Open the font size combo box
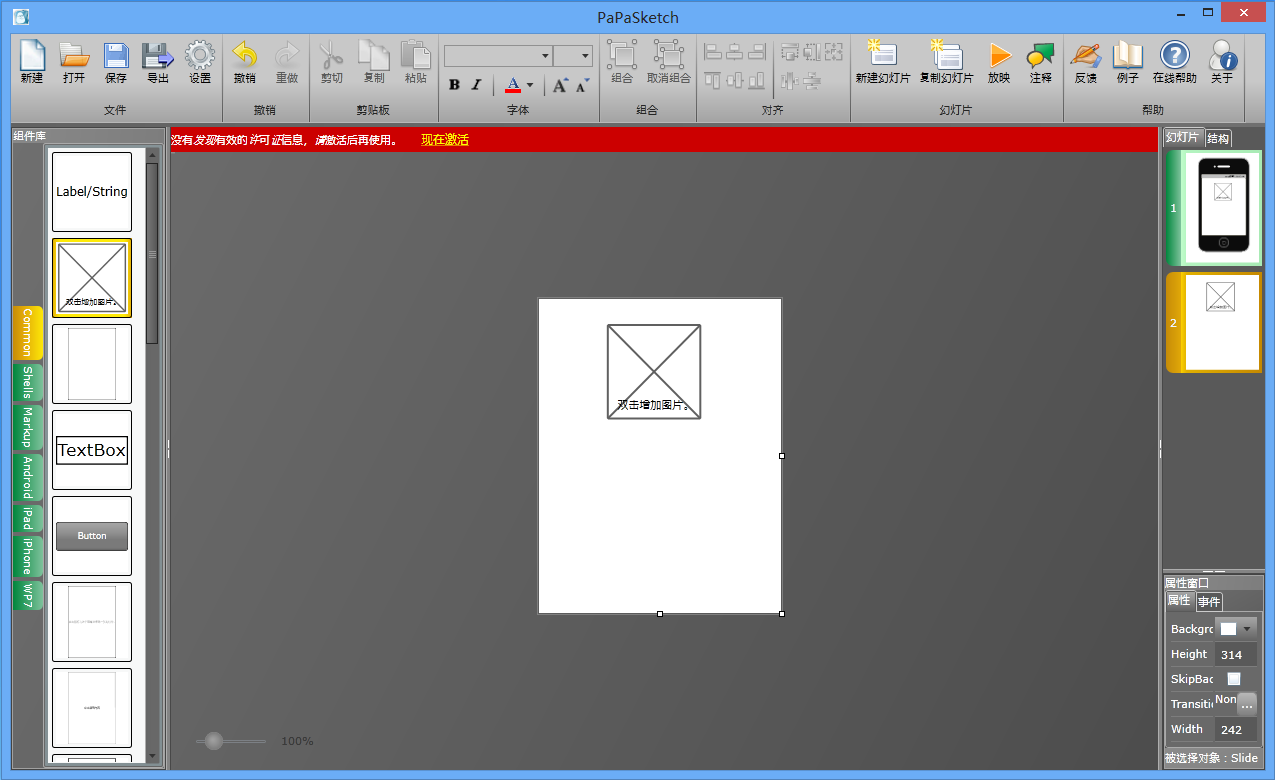Image resolution: width=1275 pixels, height=780 pixels. pos(573,56)
